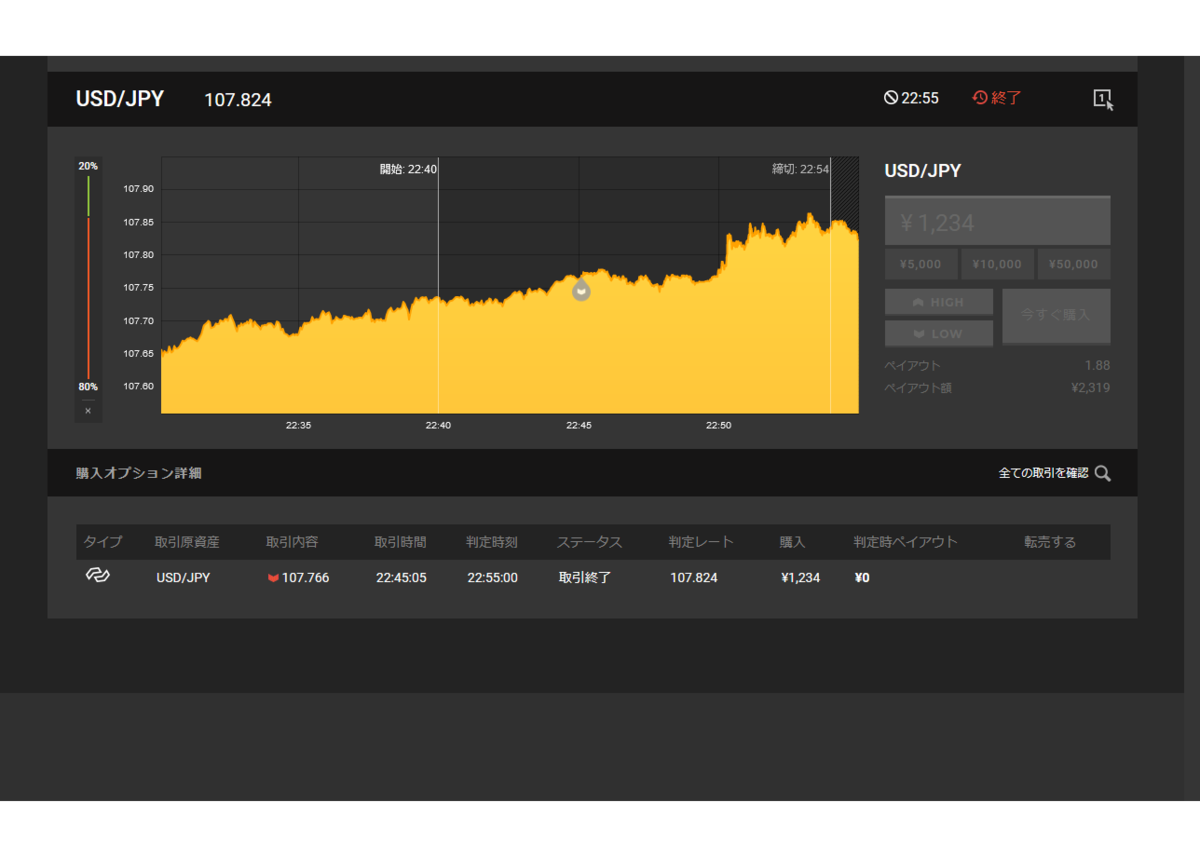
Task: Click the 今すぐ購入 purchase button
Action: pos(1056,315)
